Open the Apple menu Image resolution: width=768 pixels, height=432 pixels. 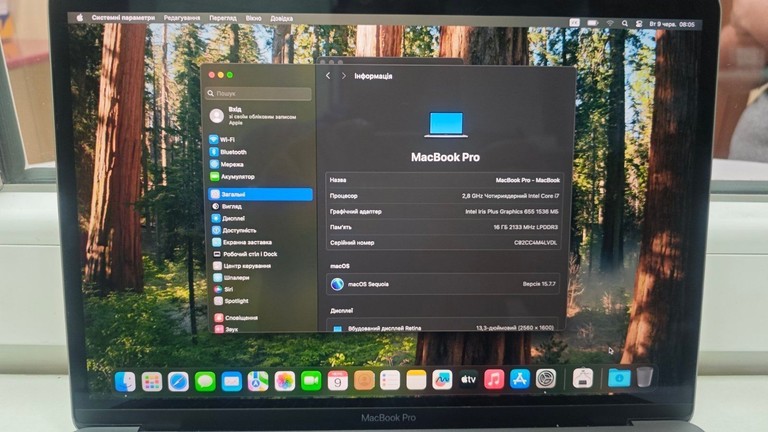point(79,18)
